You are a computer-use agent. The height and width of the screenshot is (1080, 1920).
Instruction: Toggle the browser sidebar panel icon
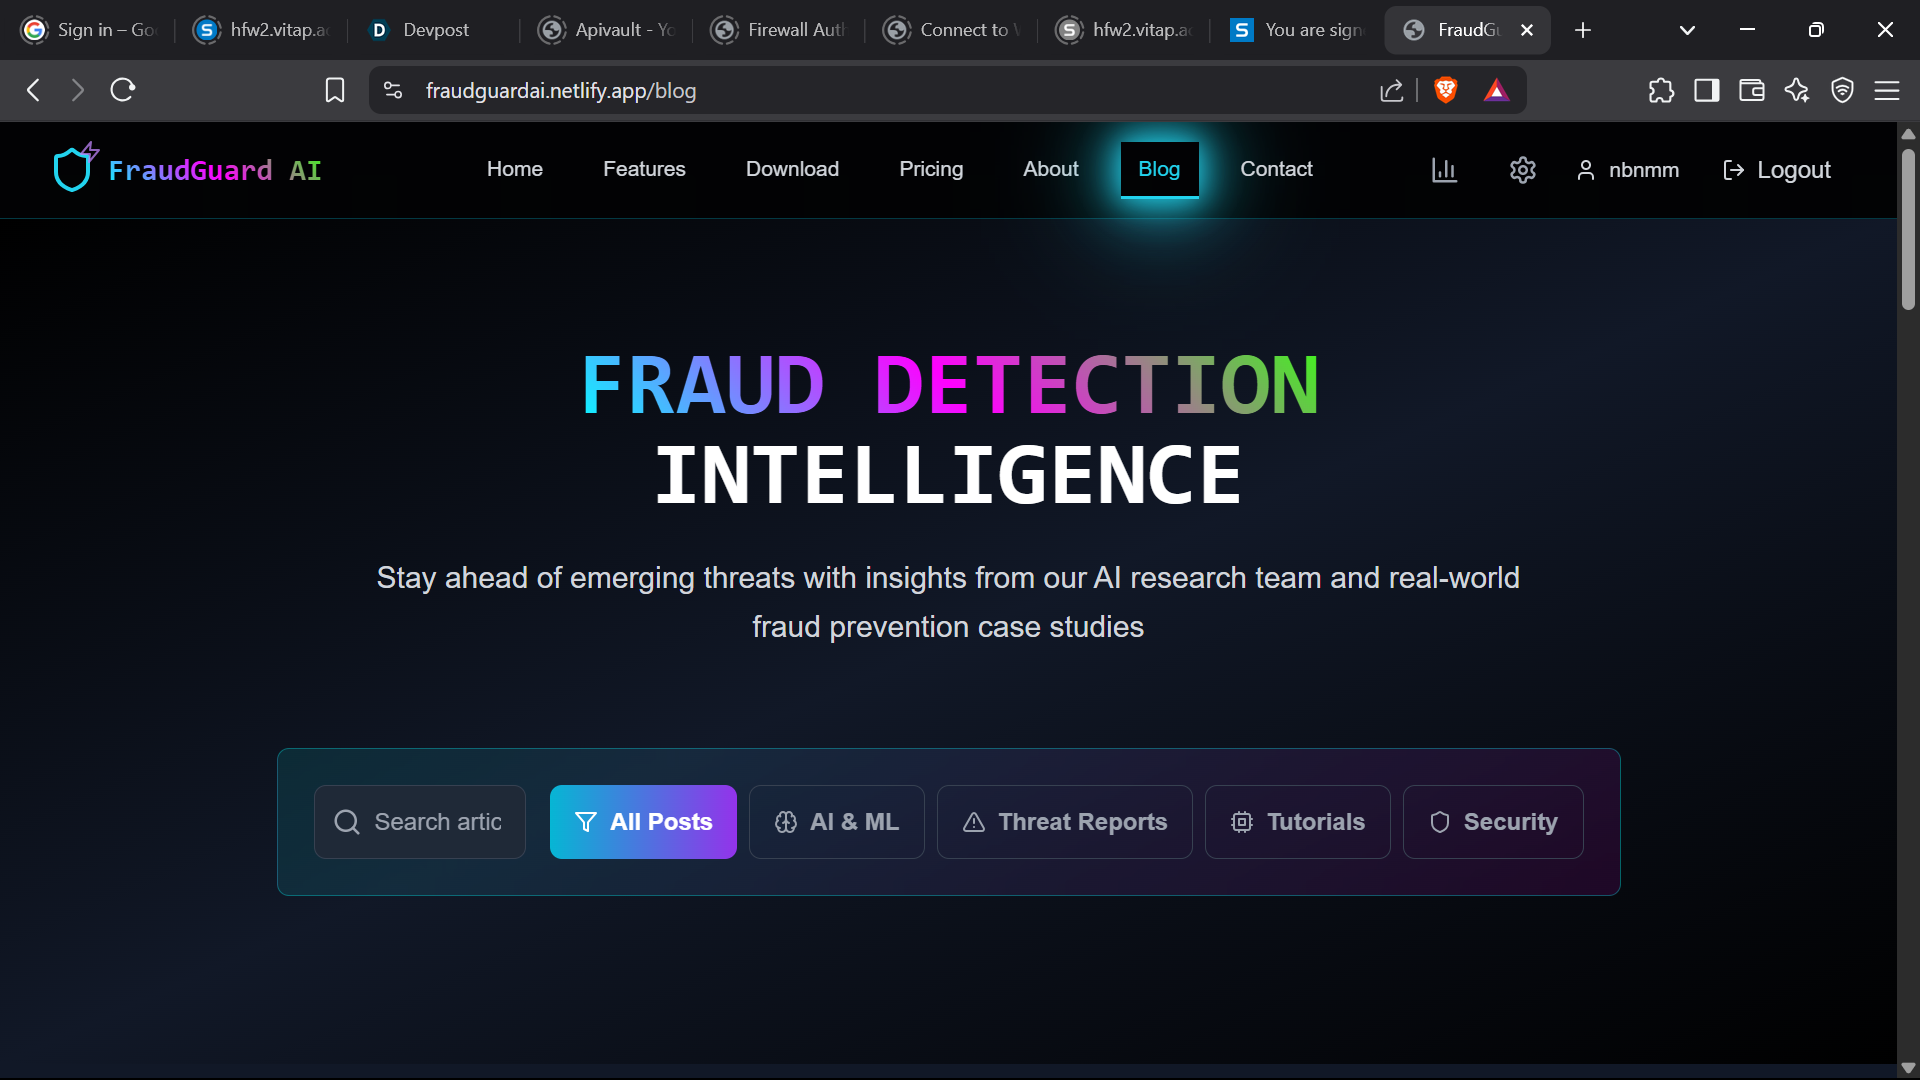tap(1706, 90)
